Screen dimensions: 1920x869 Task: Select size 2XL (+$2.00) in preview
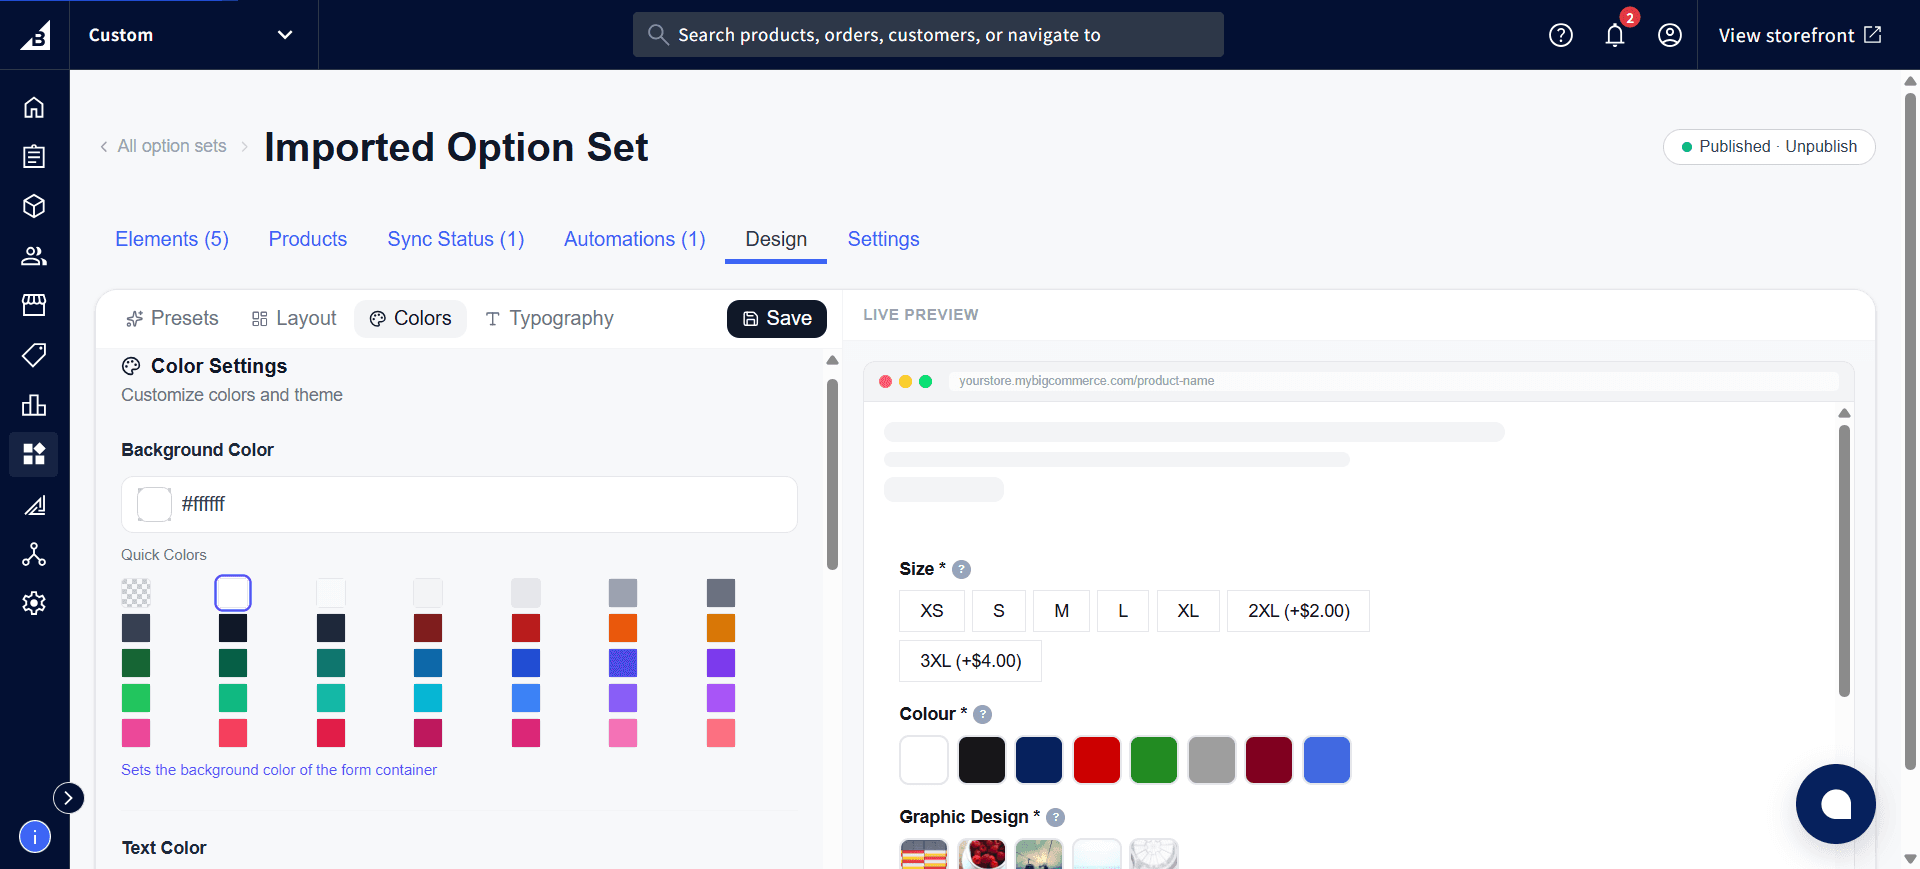click(x=1299, y=611)
